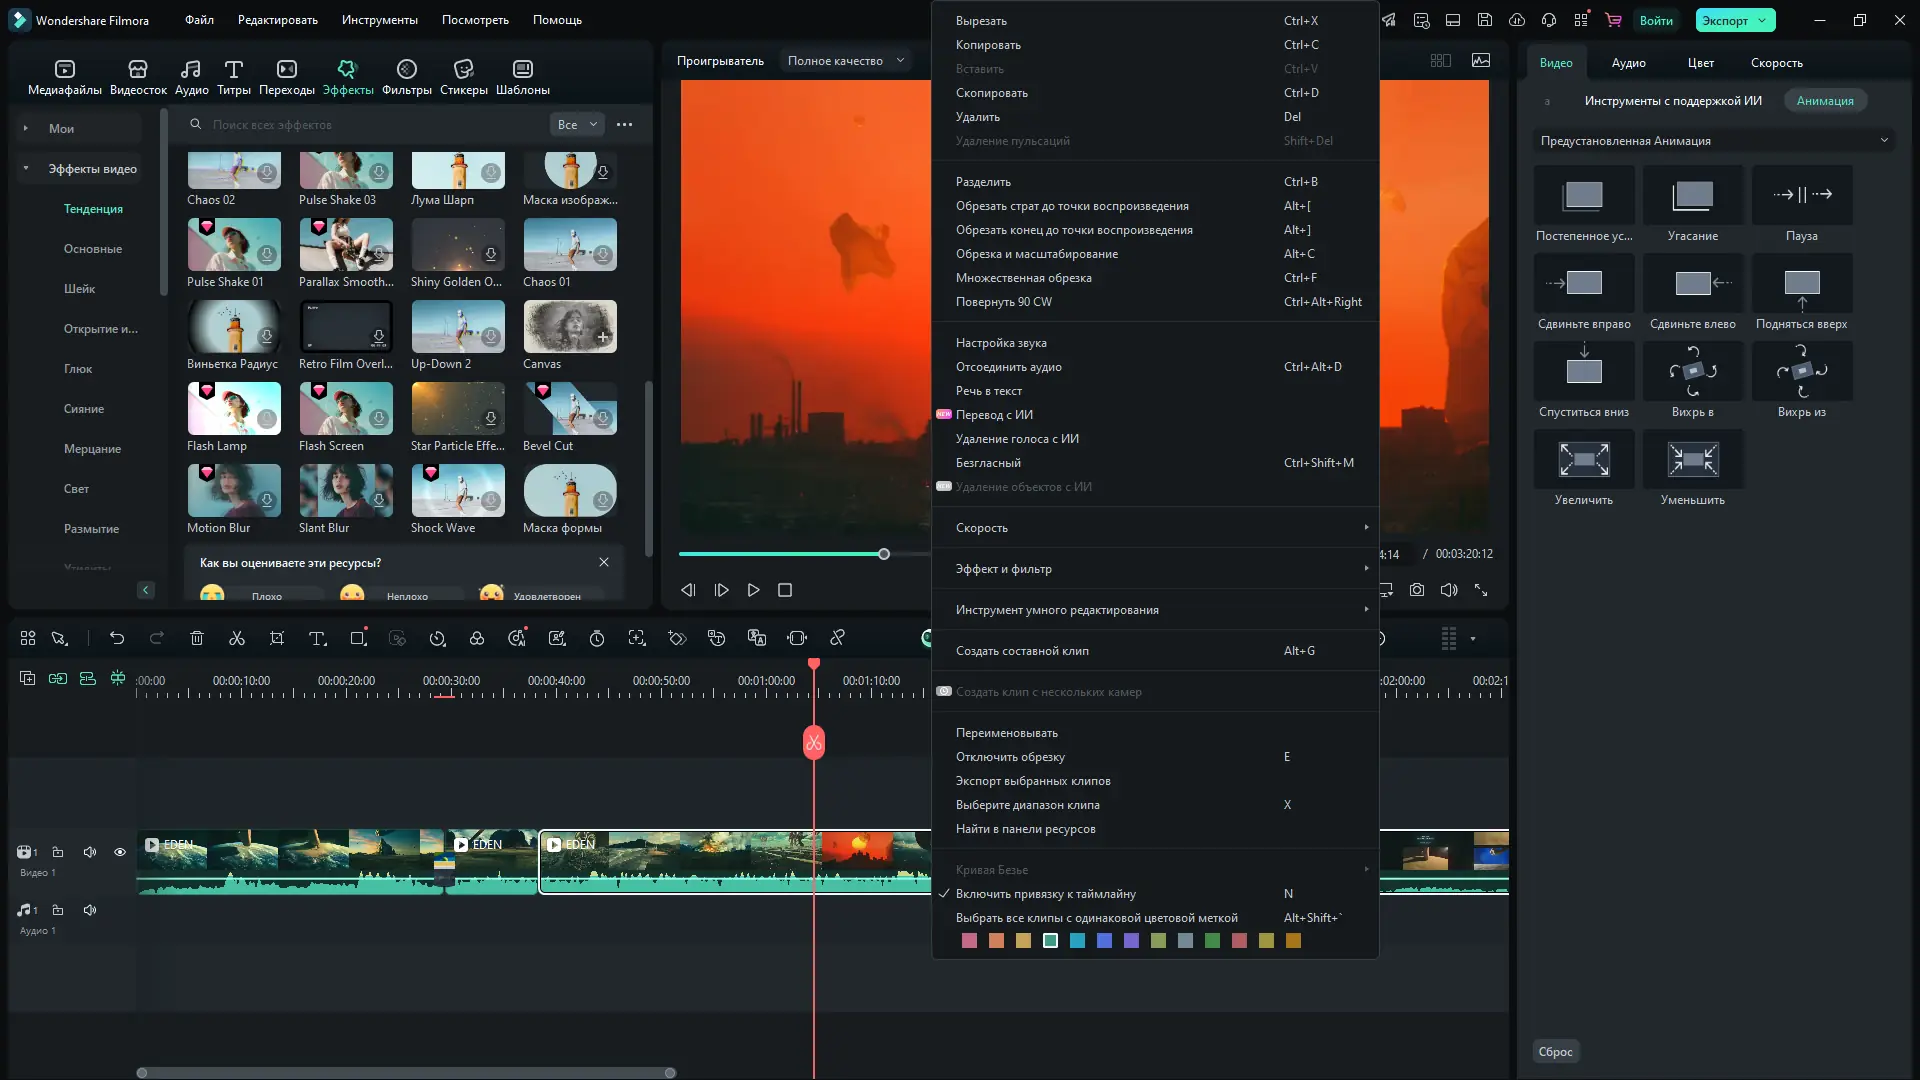Image resolution: width=1920 pixels, height=1080 pixels.
Task: Take a snapshot with the camera icon
Action: click(1417, 590)
